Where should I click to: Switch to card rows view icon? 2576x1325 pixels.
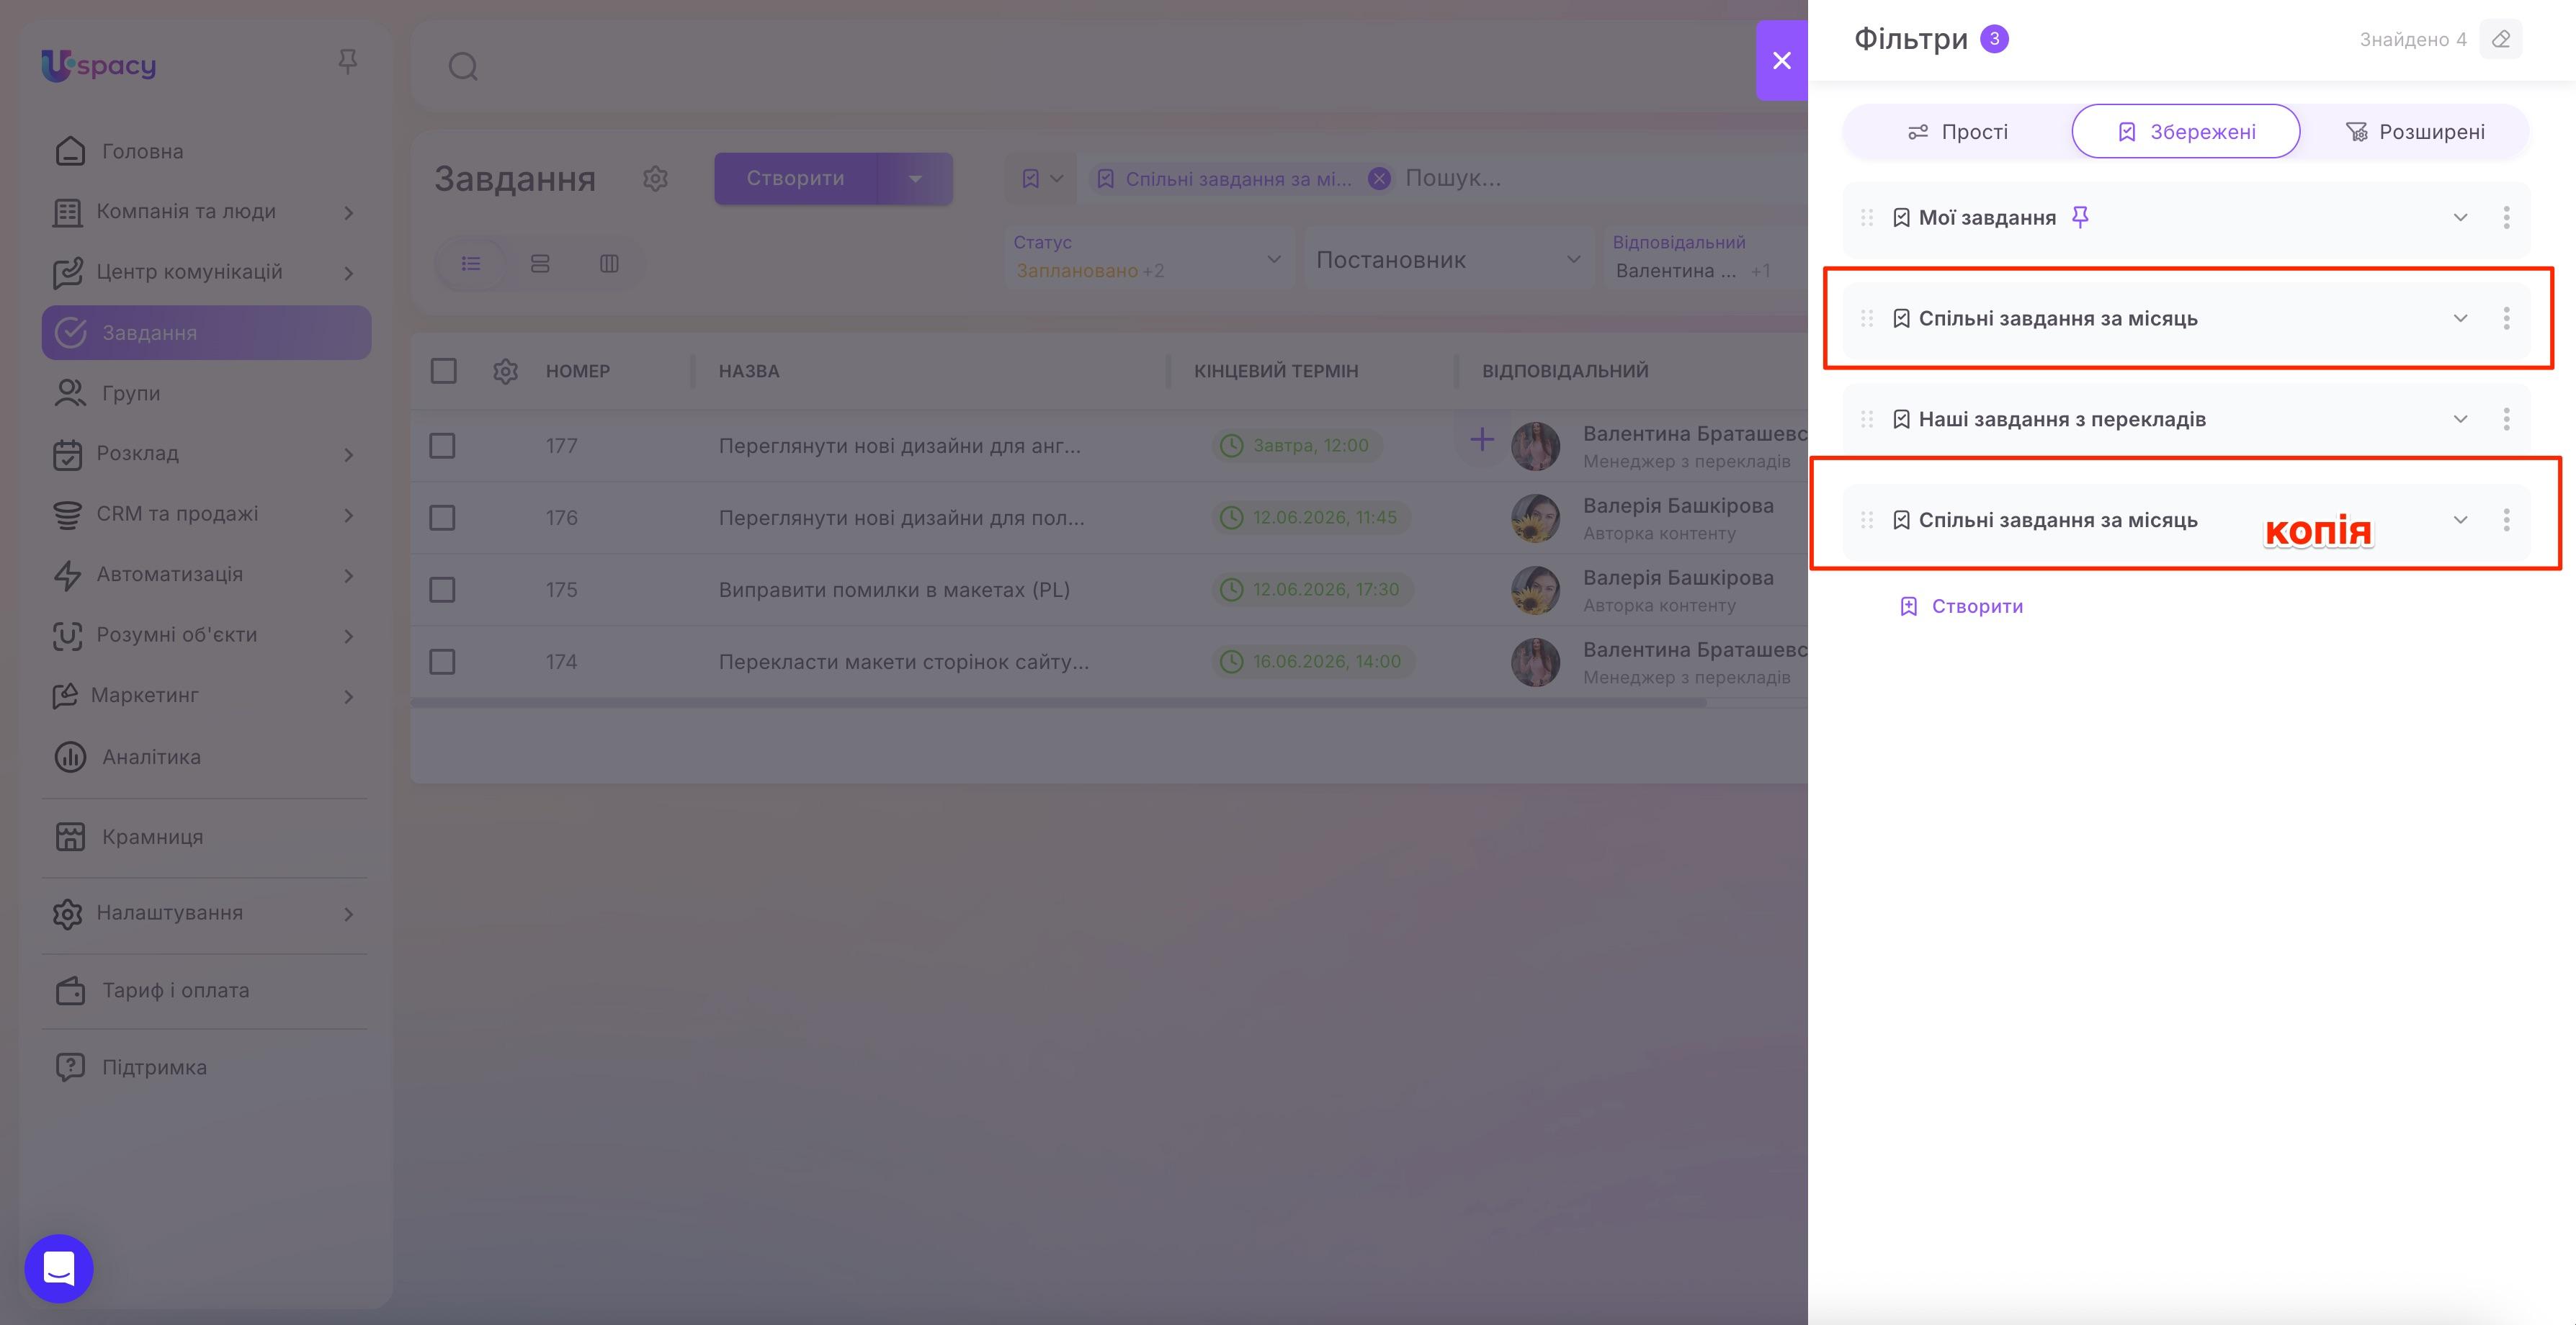(x=540, y=263)
